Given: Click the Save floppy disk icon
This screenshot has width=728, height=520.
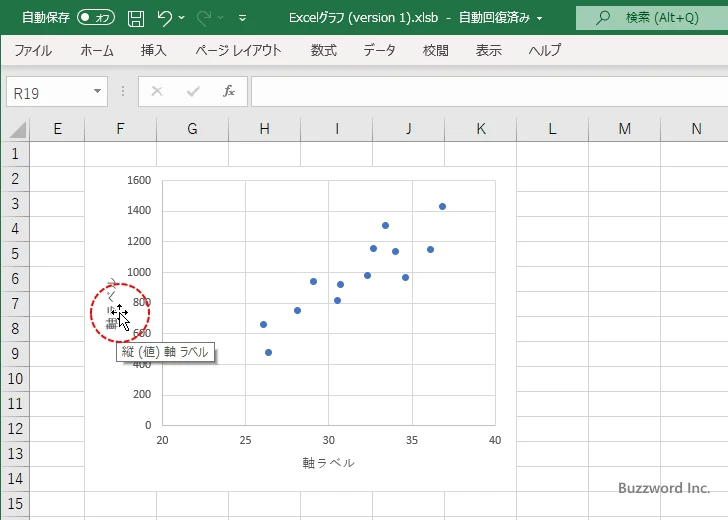Looking at the screenshot, I should (136, 18).
